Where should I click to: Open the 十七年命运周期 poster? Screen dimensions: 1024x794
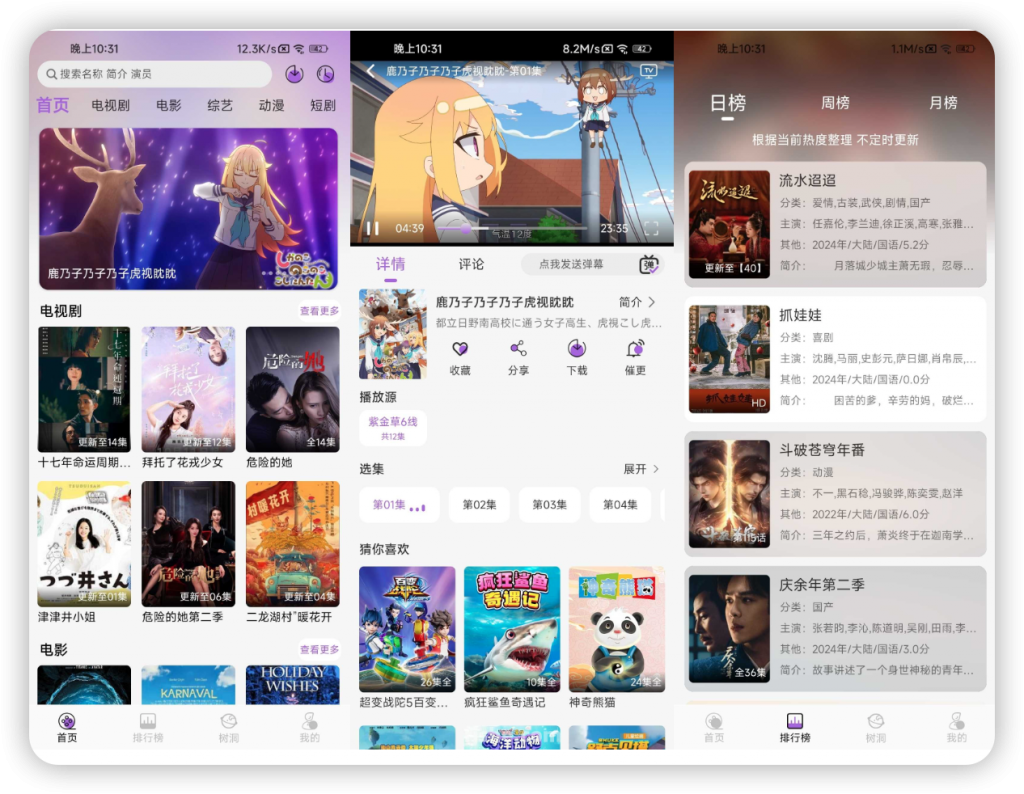coord(84,389)
